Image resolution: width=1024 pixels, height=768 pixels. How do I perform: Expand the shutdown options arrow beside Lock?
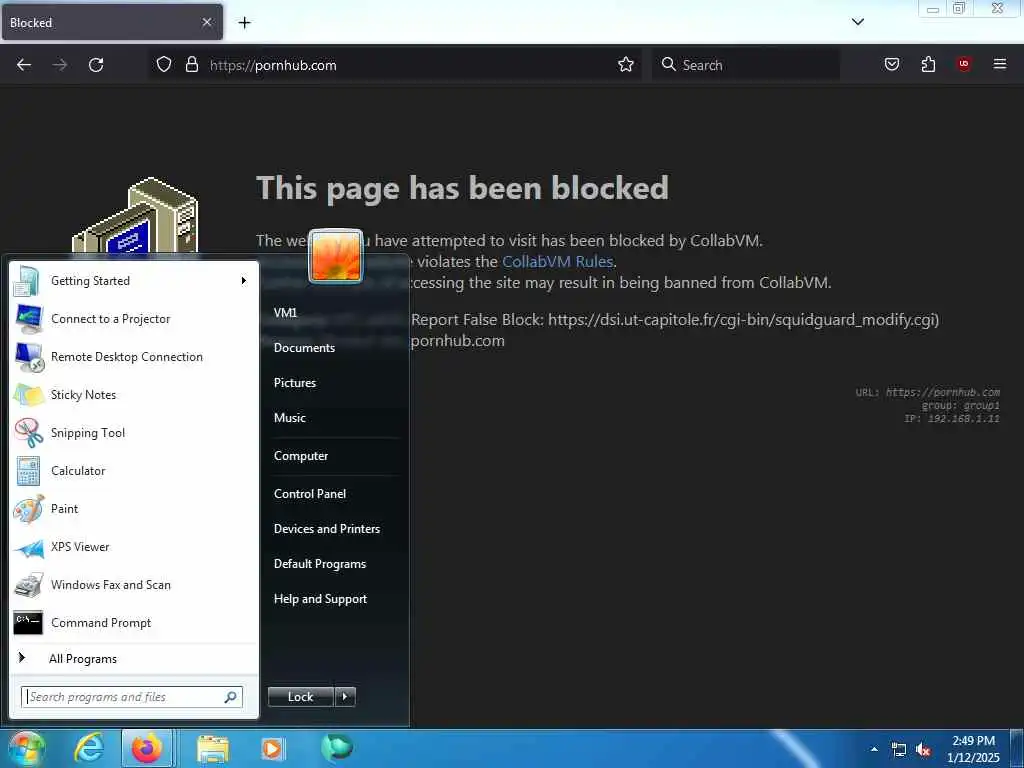click(345, 697)
